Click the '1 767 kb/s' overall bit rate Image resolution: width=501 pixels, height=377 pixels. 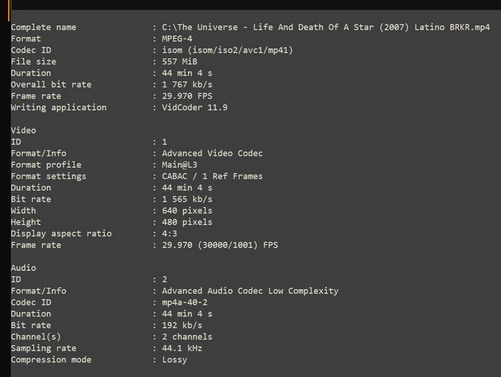coord(187,85)
